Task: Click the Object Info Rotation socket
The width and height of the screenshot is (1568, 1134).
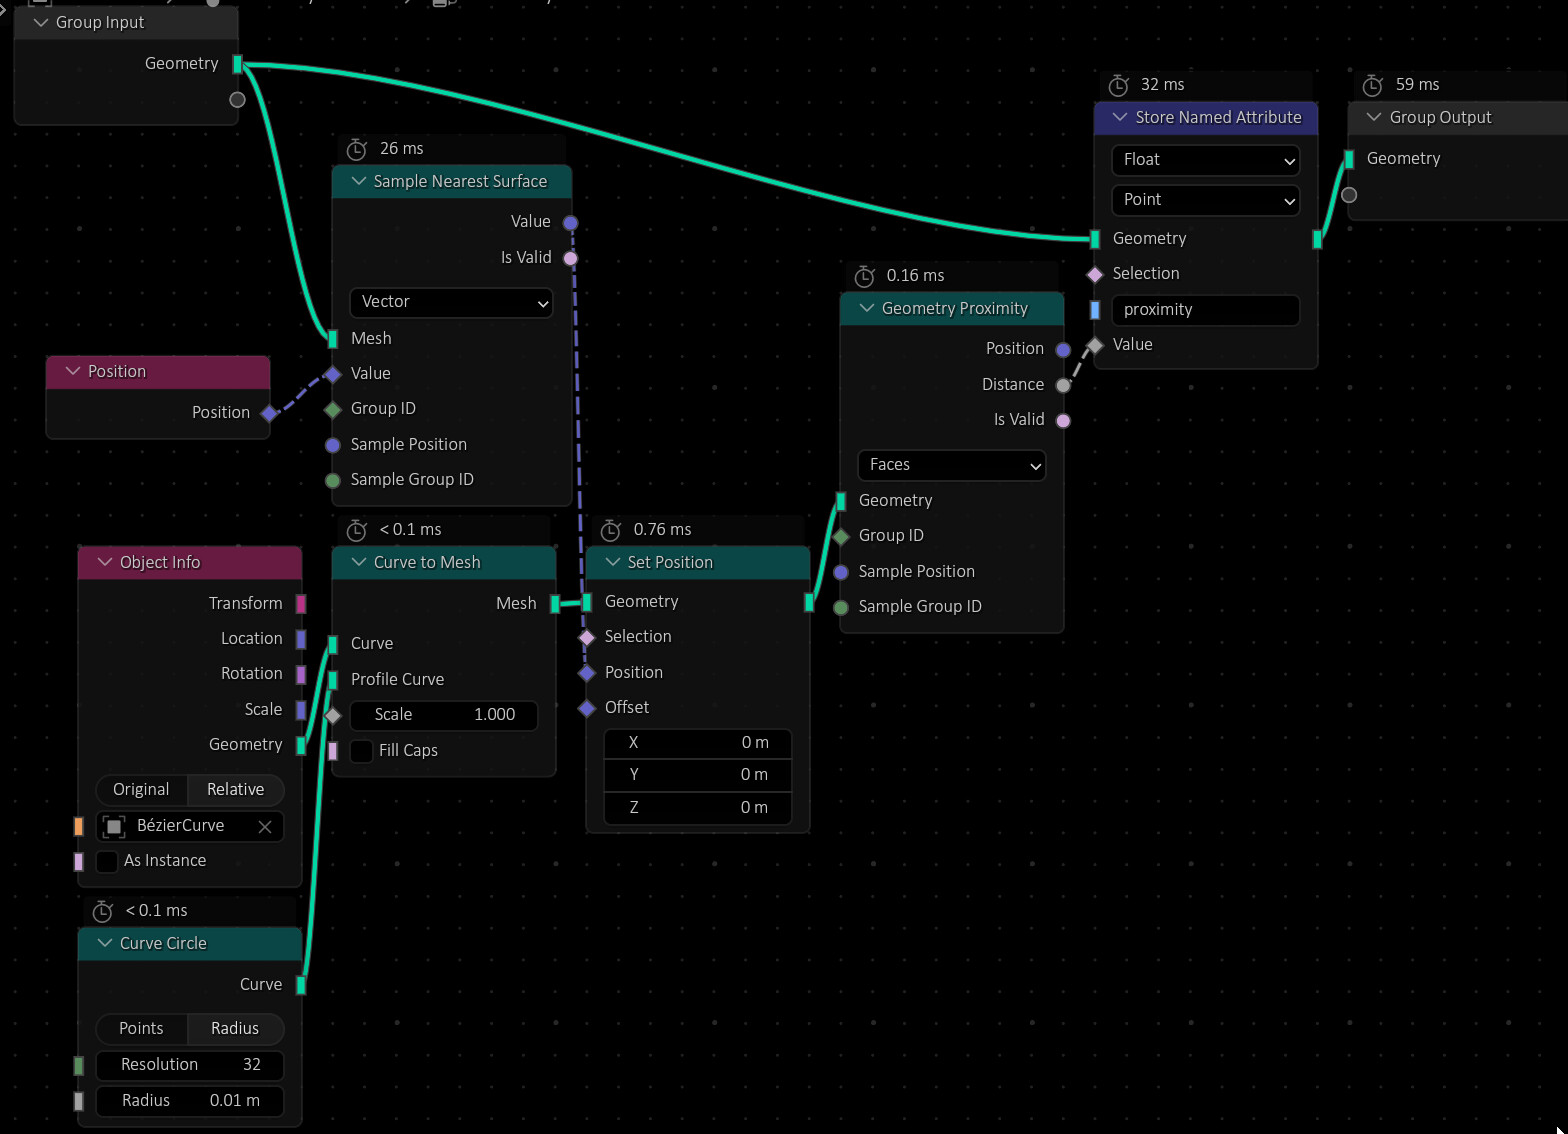Action: point(301,674)
